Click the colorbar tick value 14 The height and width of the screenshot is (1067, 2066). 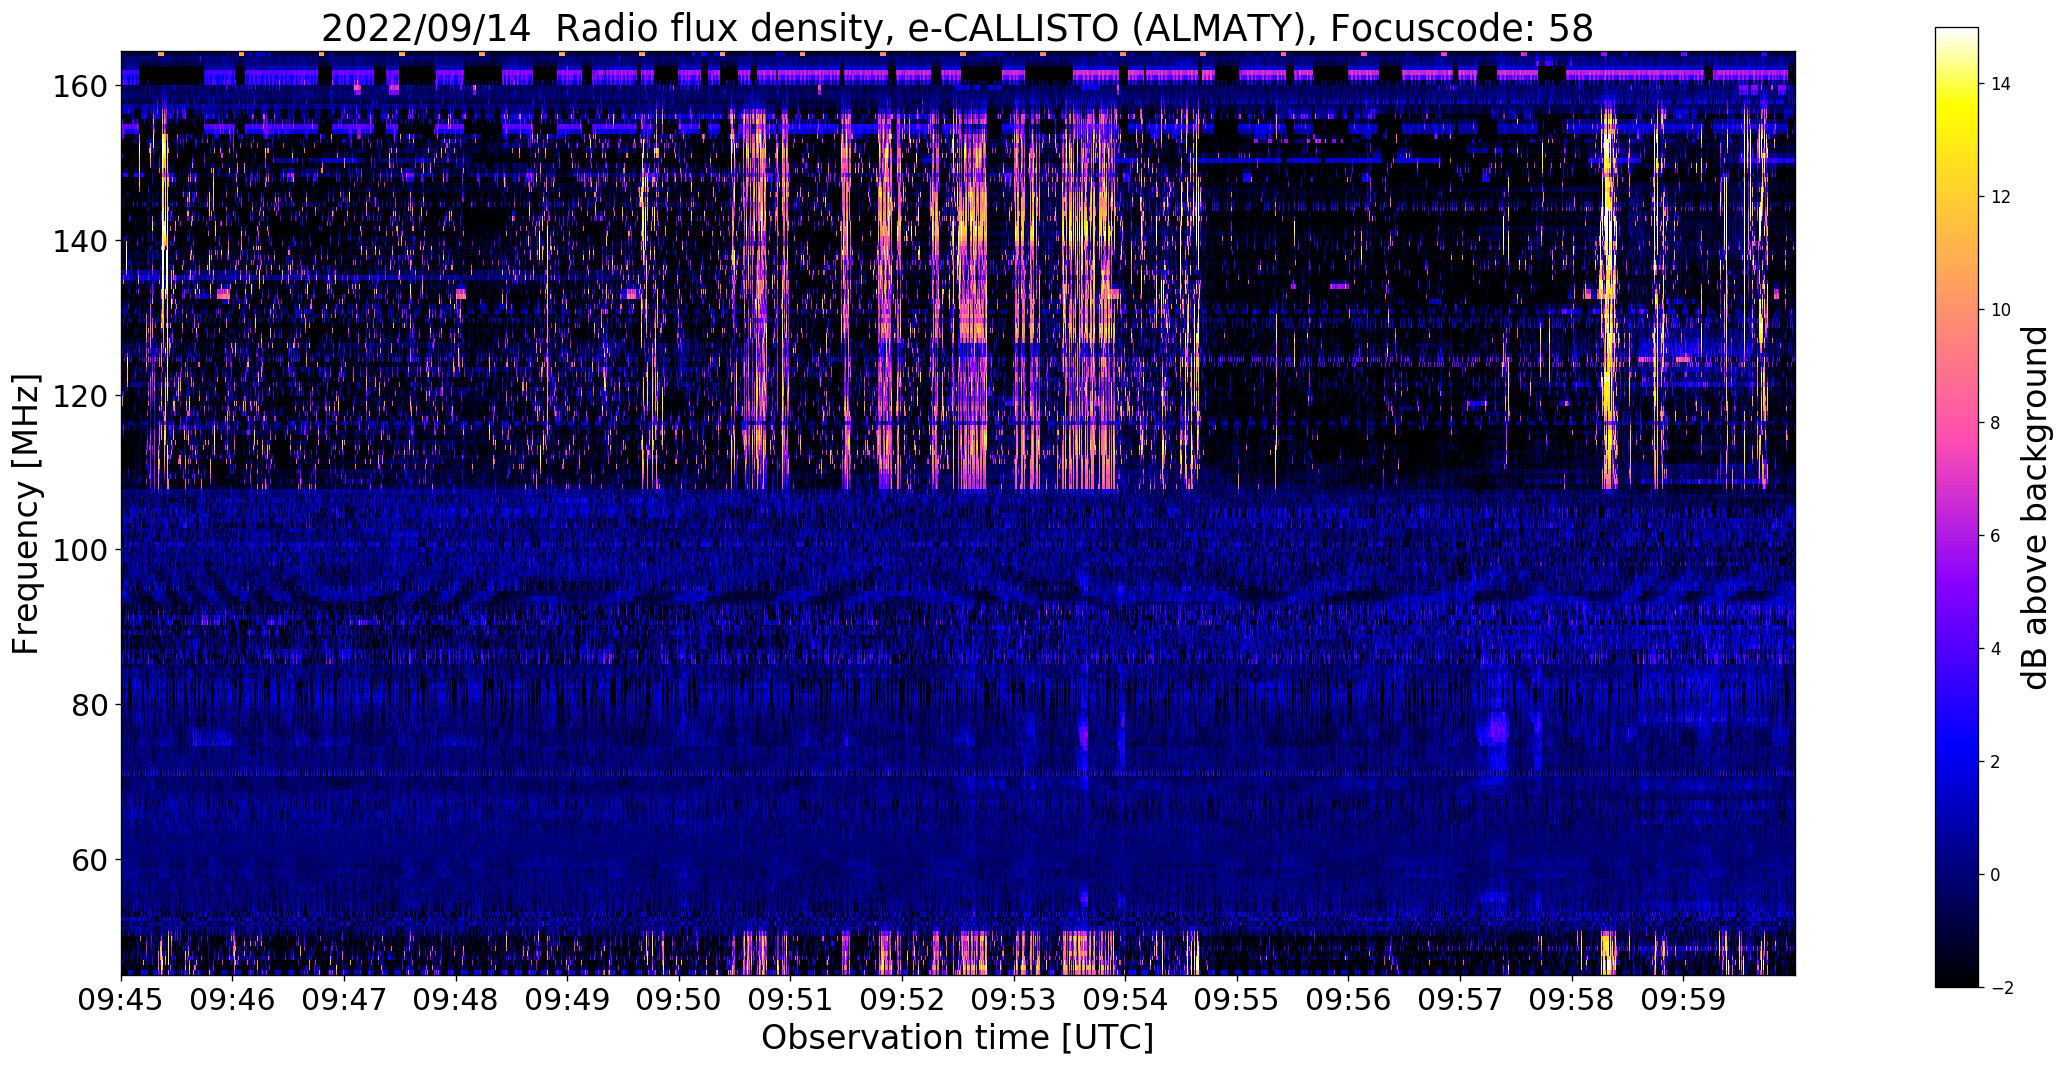point(2001,84)
